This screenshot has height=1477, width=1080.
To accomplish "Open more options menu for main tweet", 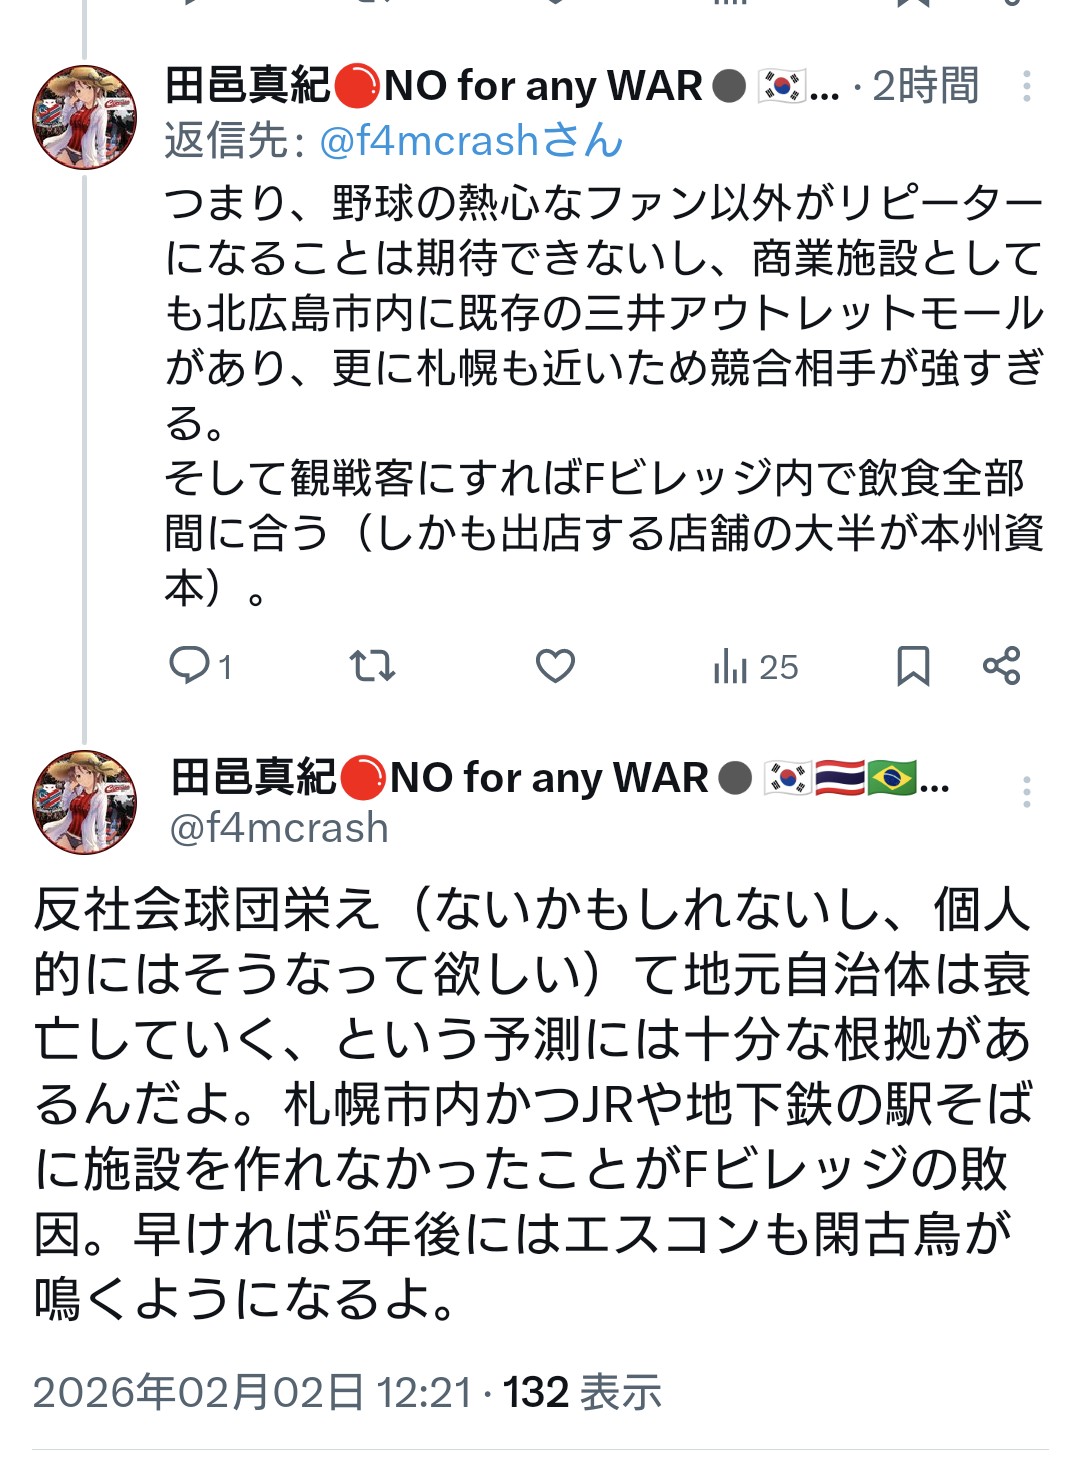I will tap(1026, 792).
